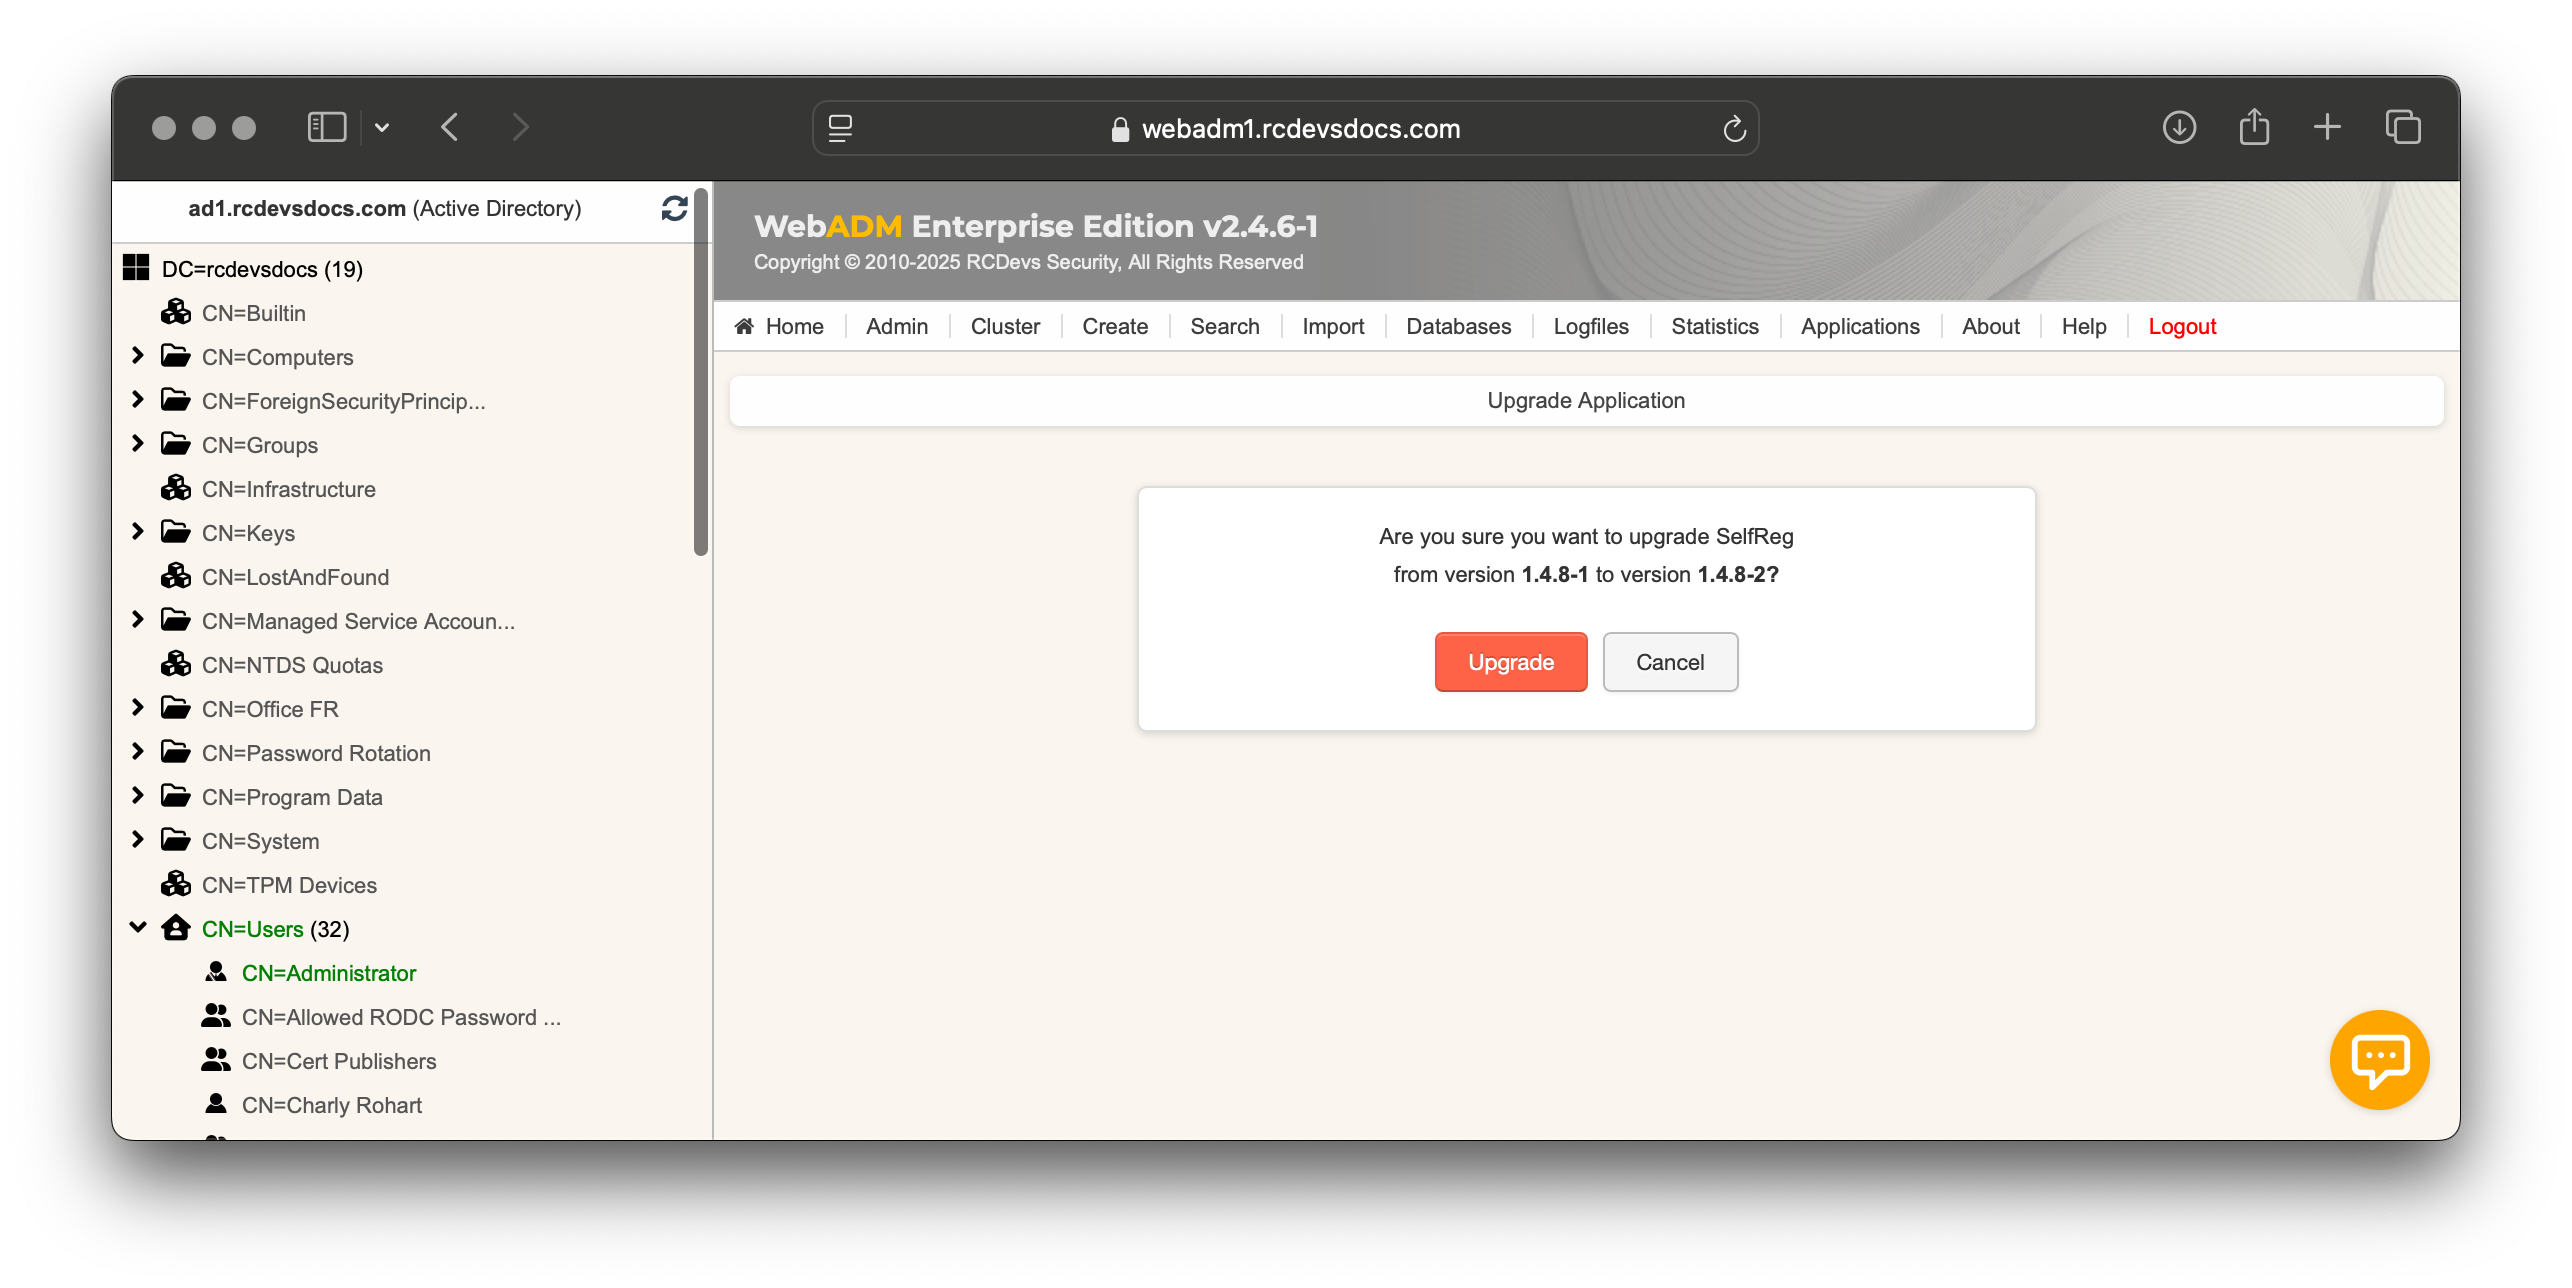The image size is (2572, 1288).
Task: Open the Admin menu
Action: tap(897, 326)
